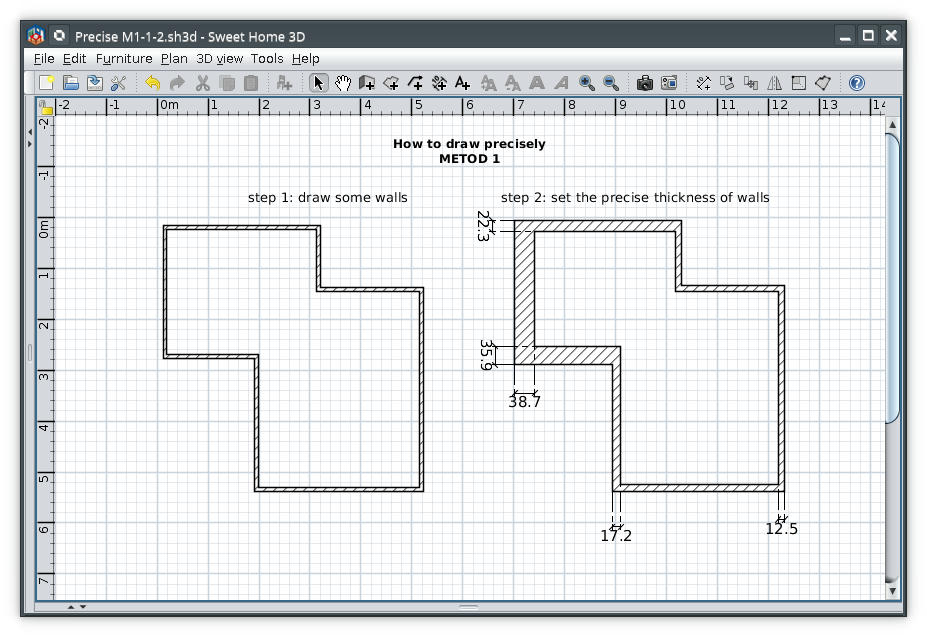Image resolution: width=927 pixels, height=637 pixels.
Task: Choose the Create dimensions tool
Action: click(x=439, y=83)
